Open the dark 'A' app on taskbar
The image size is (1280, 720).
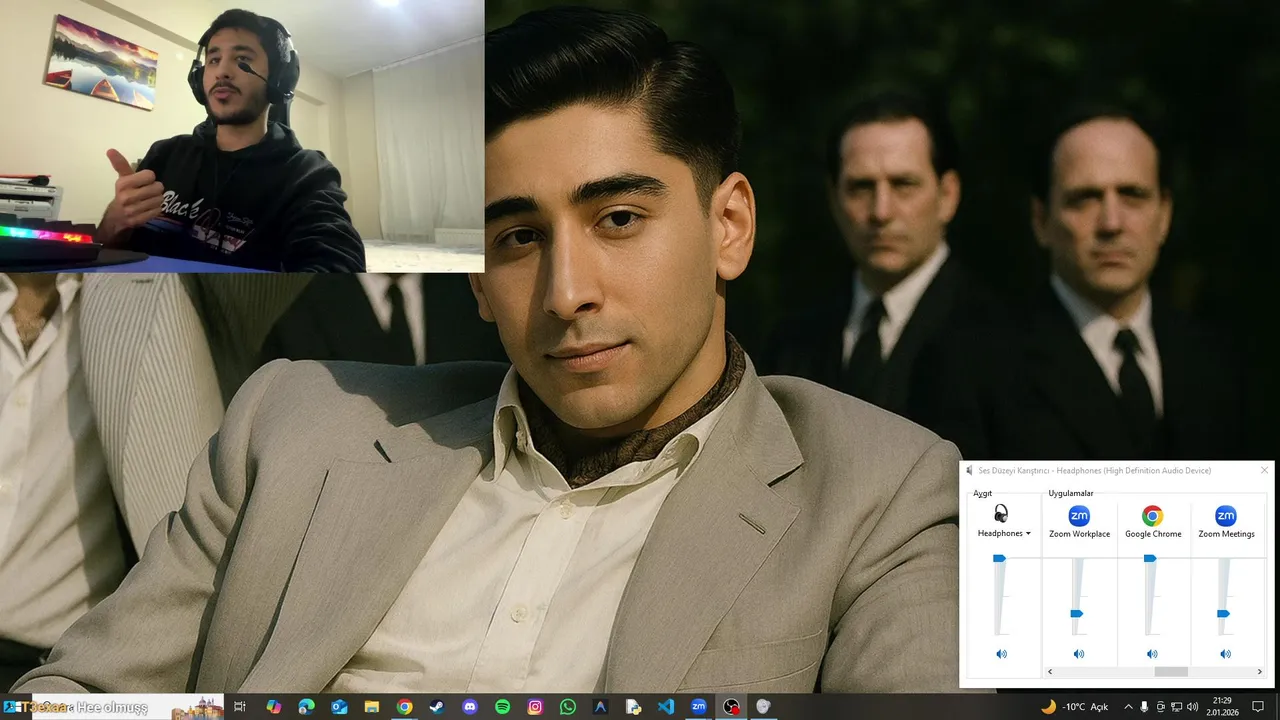coord(600,707)
